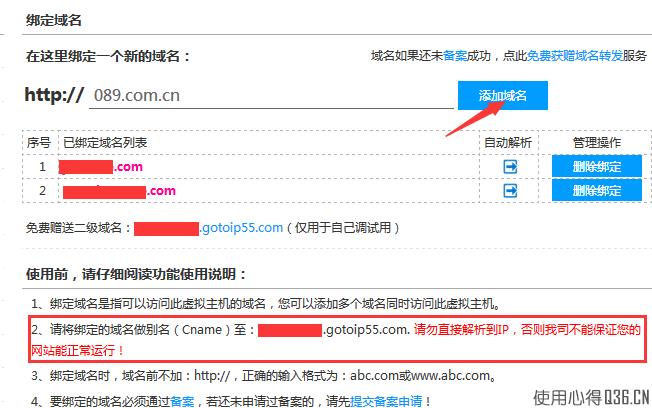Open the first bound .com domain link
The image size is (652, 408).
101,167
